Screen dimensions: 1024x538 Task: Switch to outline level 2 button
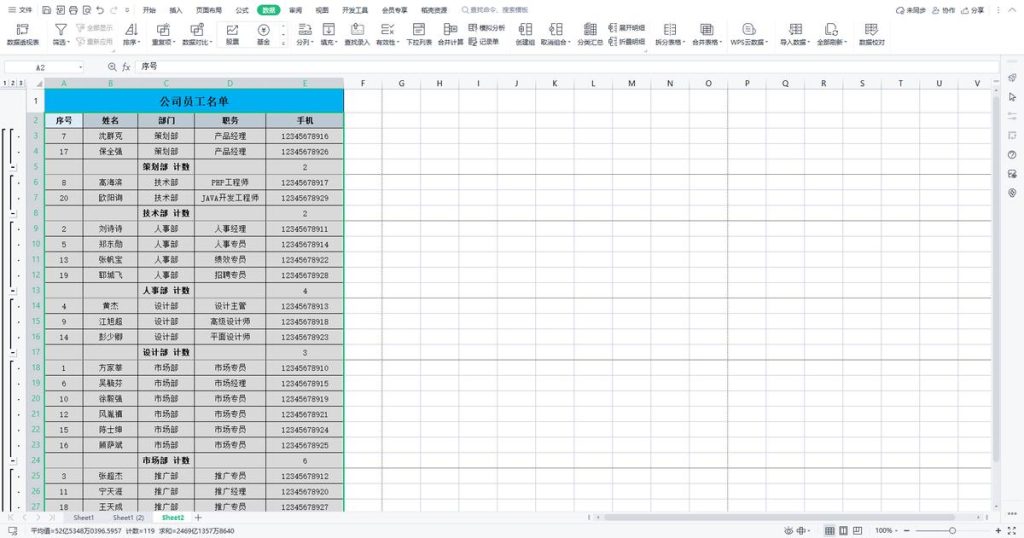[13, 83]
